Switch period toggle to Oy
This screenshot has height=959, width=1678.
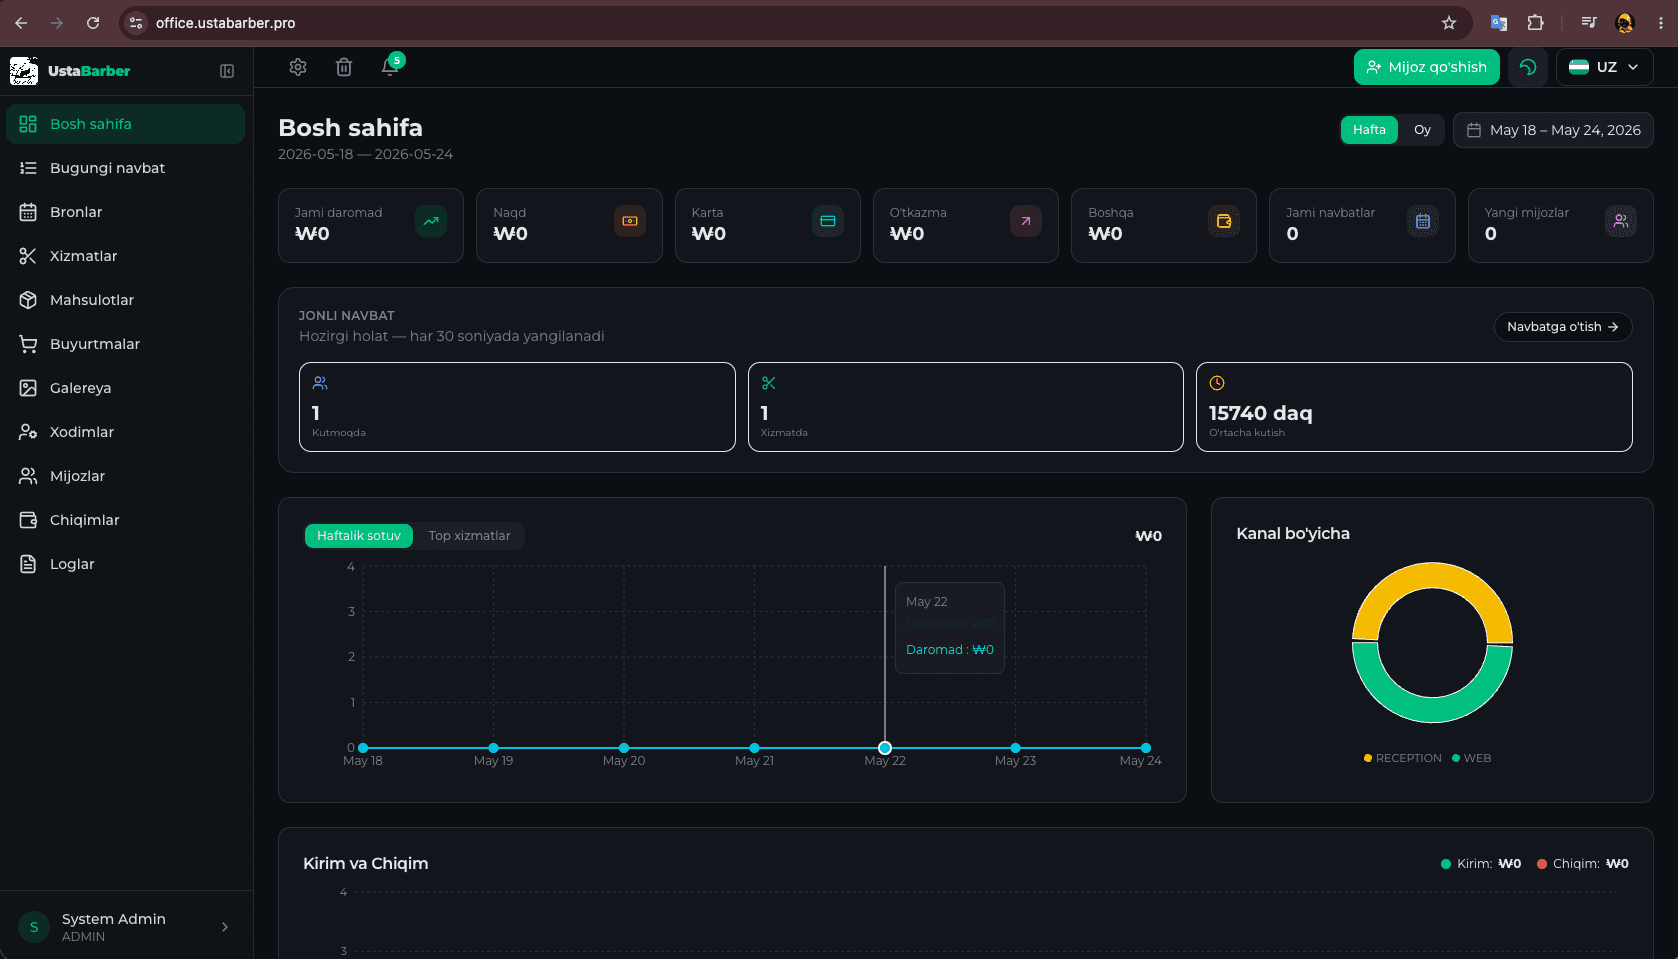click(x=1422, y=130)
